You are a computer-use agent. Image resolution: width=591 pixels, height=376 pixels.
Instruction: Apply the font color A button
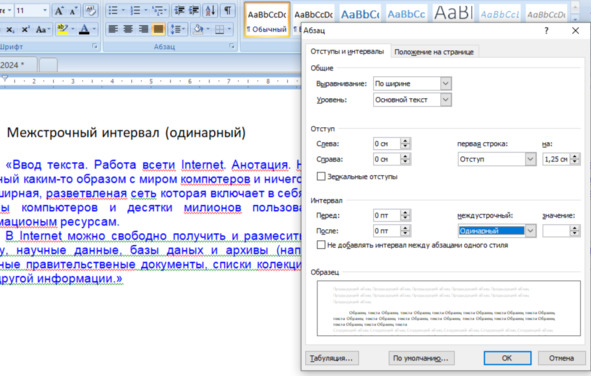click(84, 29)
